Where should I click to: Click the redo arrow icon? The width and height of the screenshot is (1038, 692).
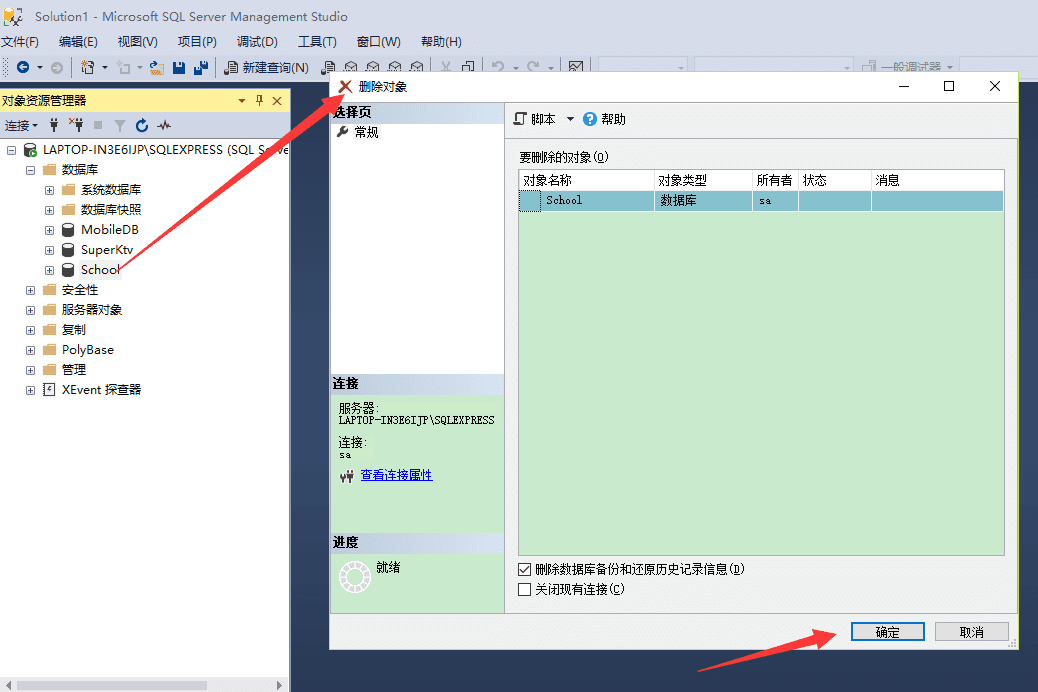(533, 67)
